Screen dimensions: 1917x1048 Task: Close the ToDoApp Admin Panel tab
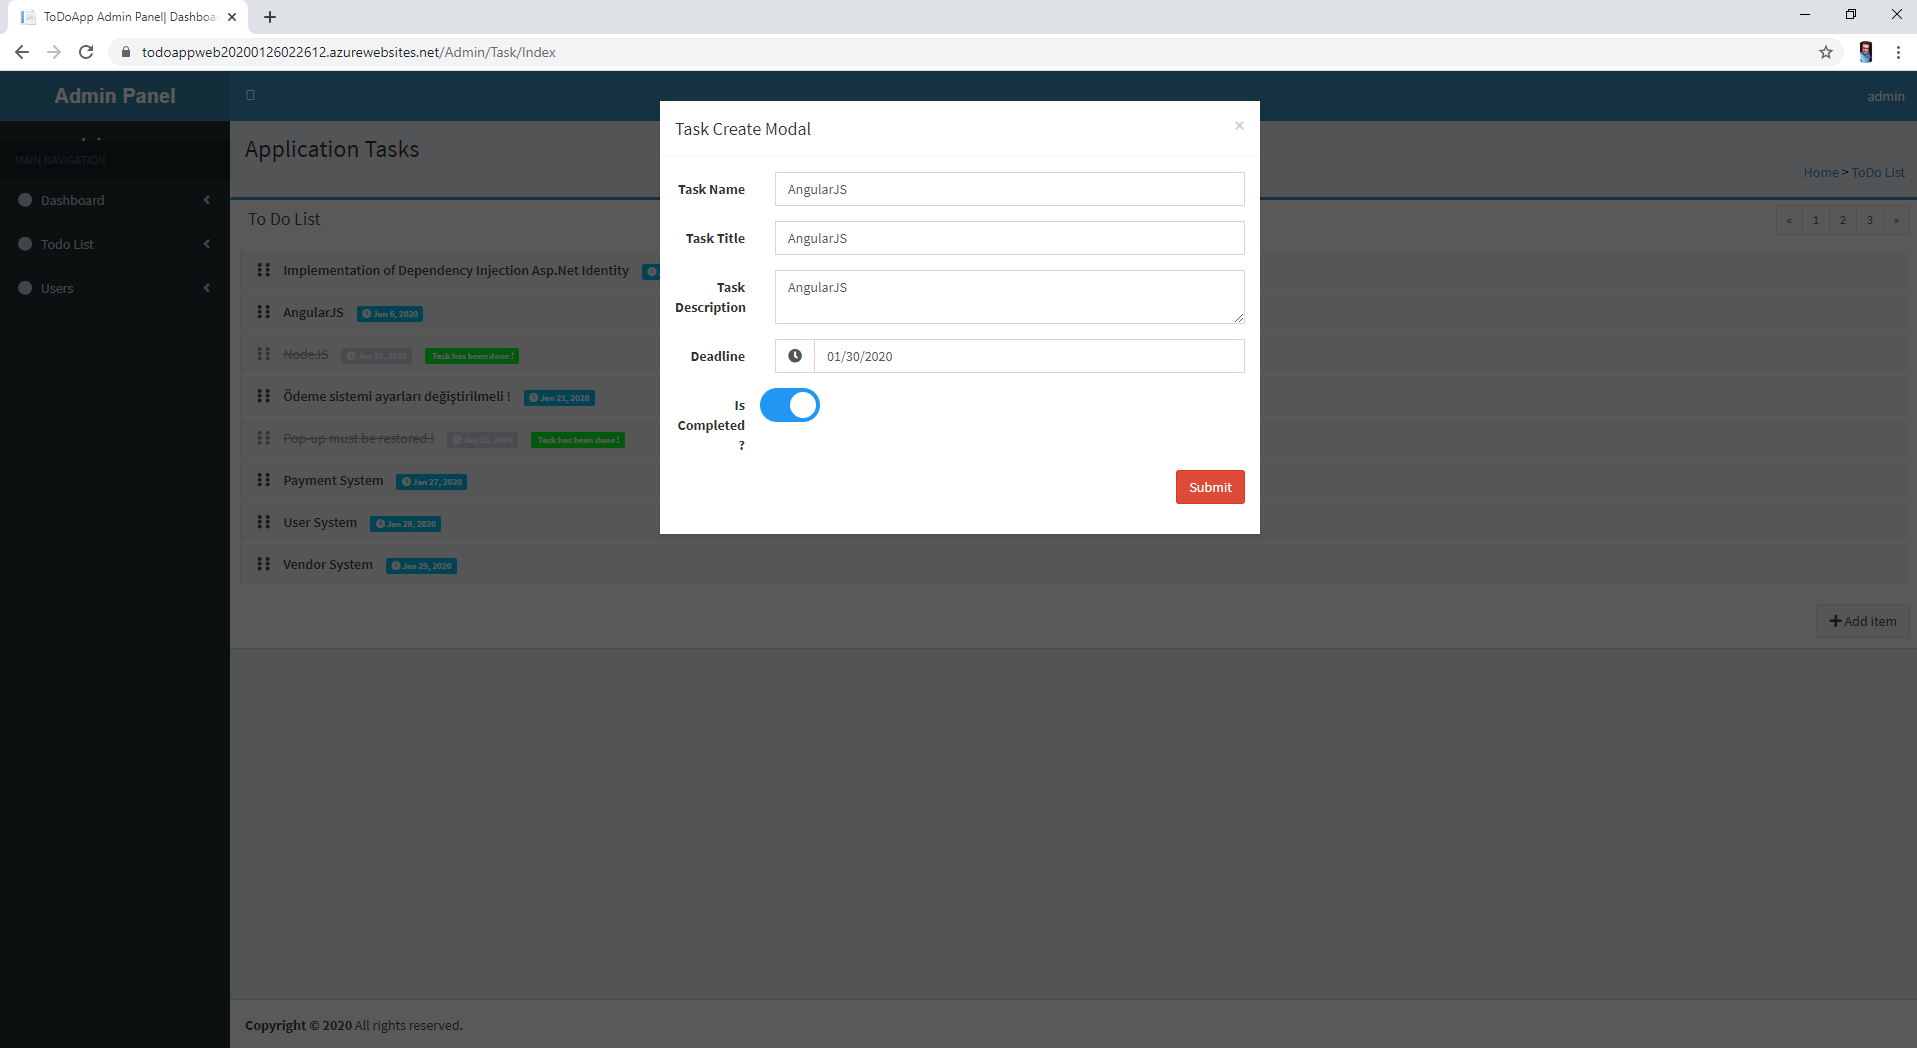tap(232, 17)
